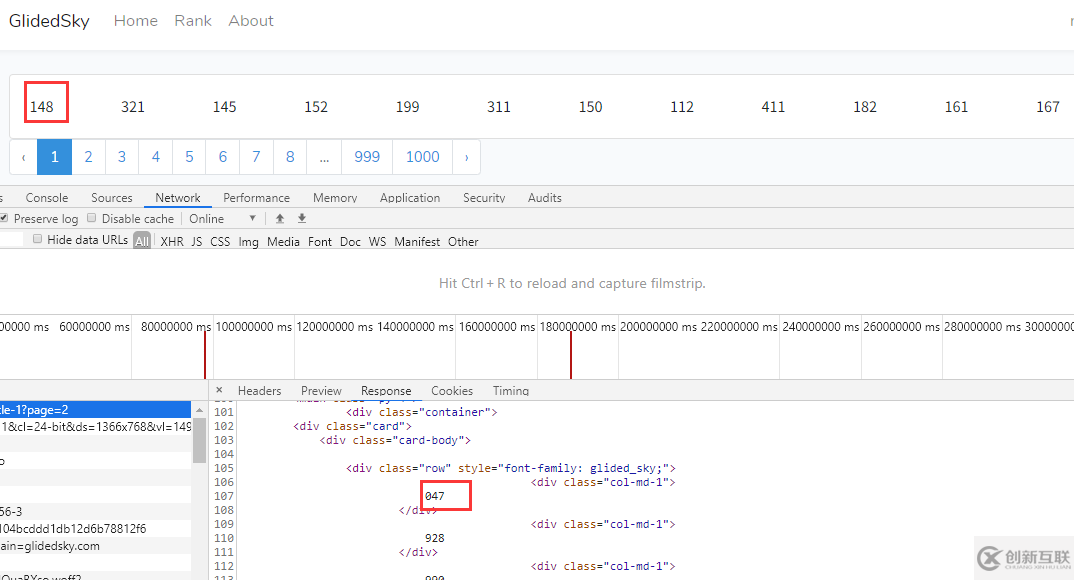The height and width of the screenshot is (580, 1074).
Task: Filter requests by Doc
Action: click(350, 241)
